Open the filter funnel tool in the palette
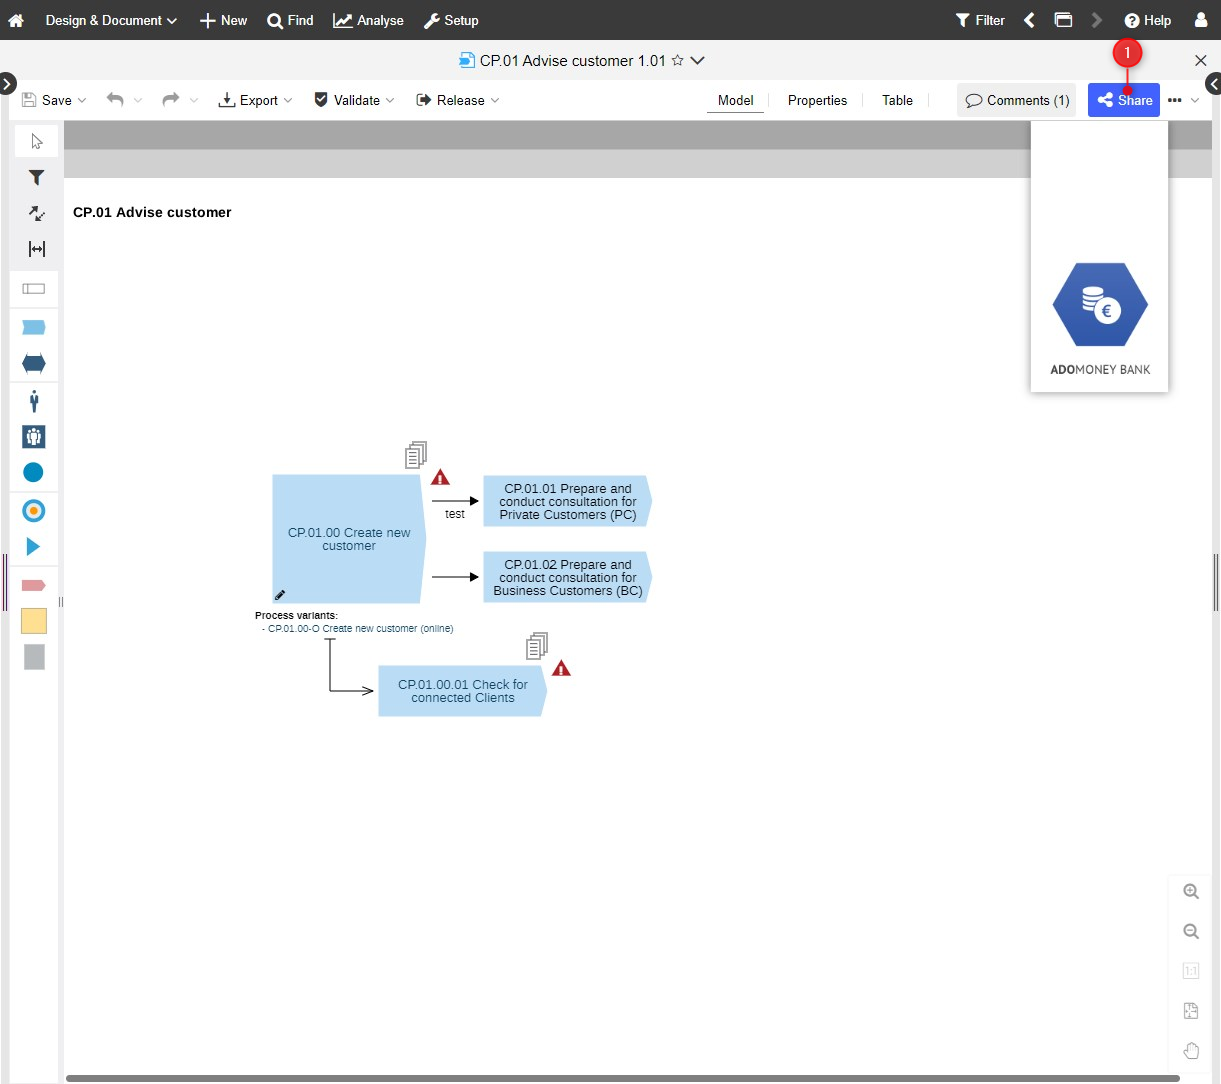Screen dimensions: 1221x1084 pyautogui.click(x=36, y=177)
